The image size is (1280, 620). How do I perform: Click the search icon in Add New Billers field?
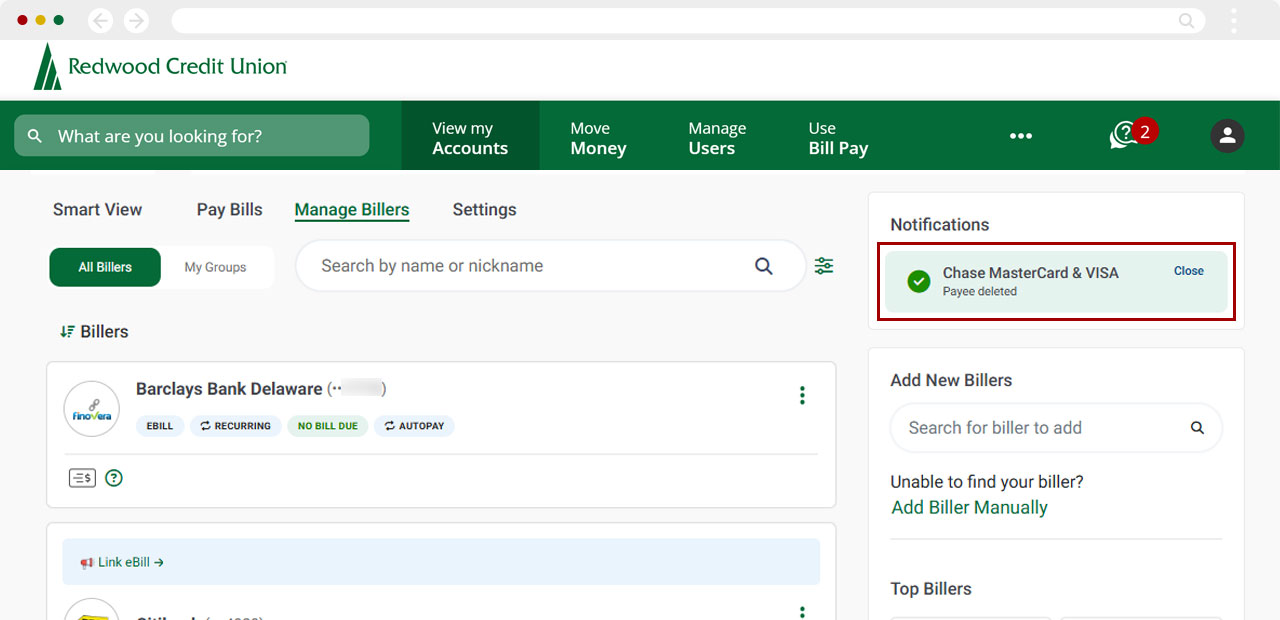click(x=1197, y=427)
